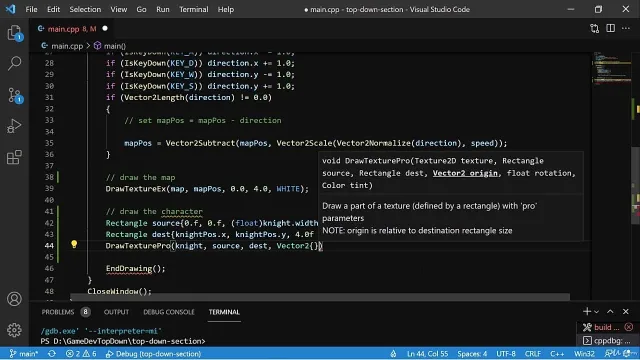Click line number 44 in the gutter
Image resolution: width=640 pixels, height=360 pixels.
(x=49, y=245)
